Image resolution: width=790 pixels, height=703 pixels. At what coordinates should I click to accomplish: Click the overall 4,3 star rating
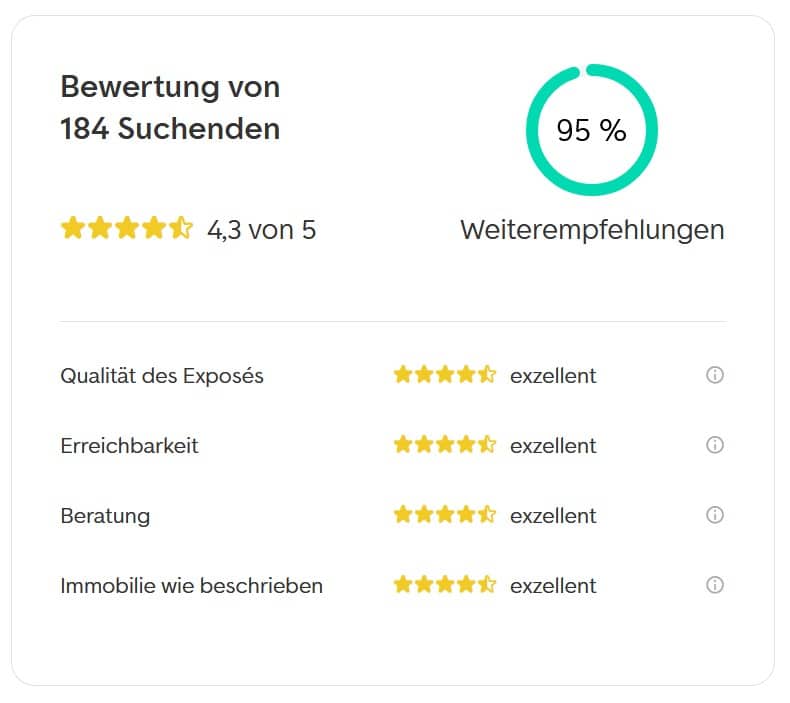point(126,228)
